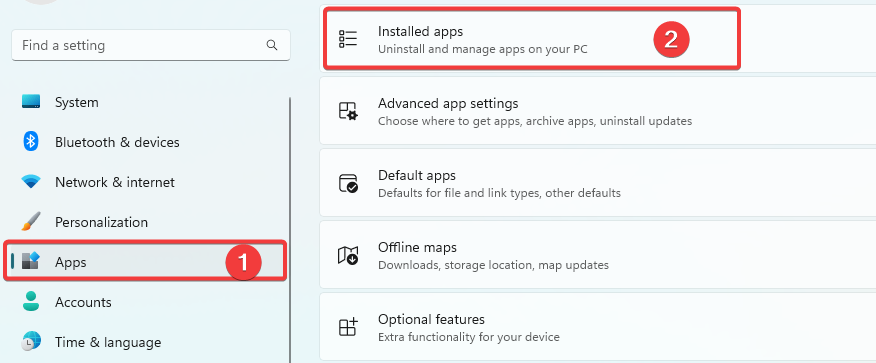Click the Personalization paintbrush icon
This screenshot has height=363, width=876.
coord(31,222)
